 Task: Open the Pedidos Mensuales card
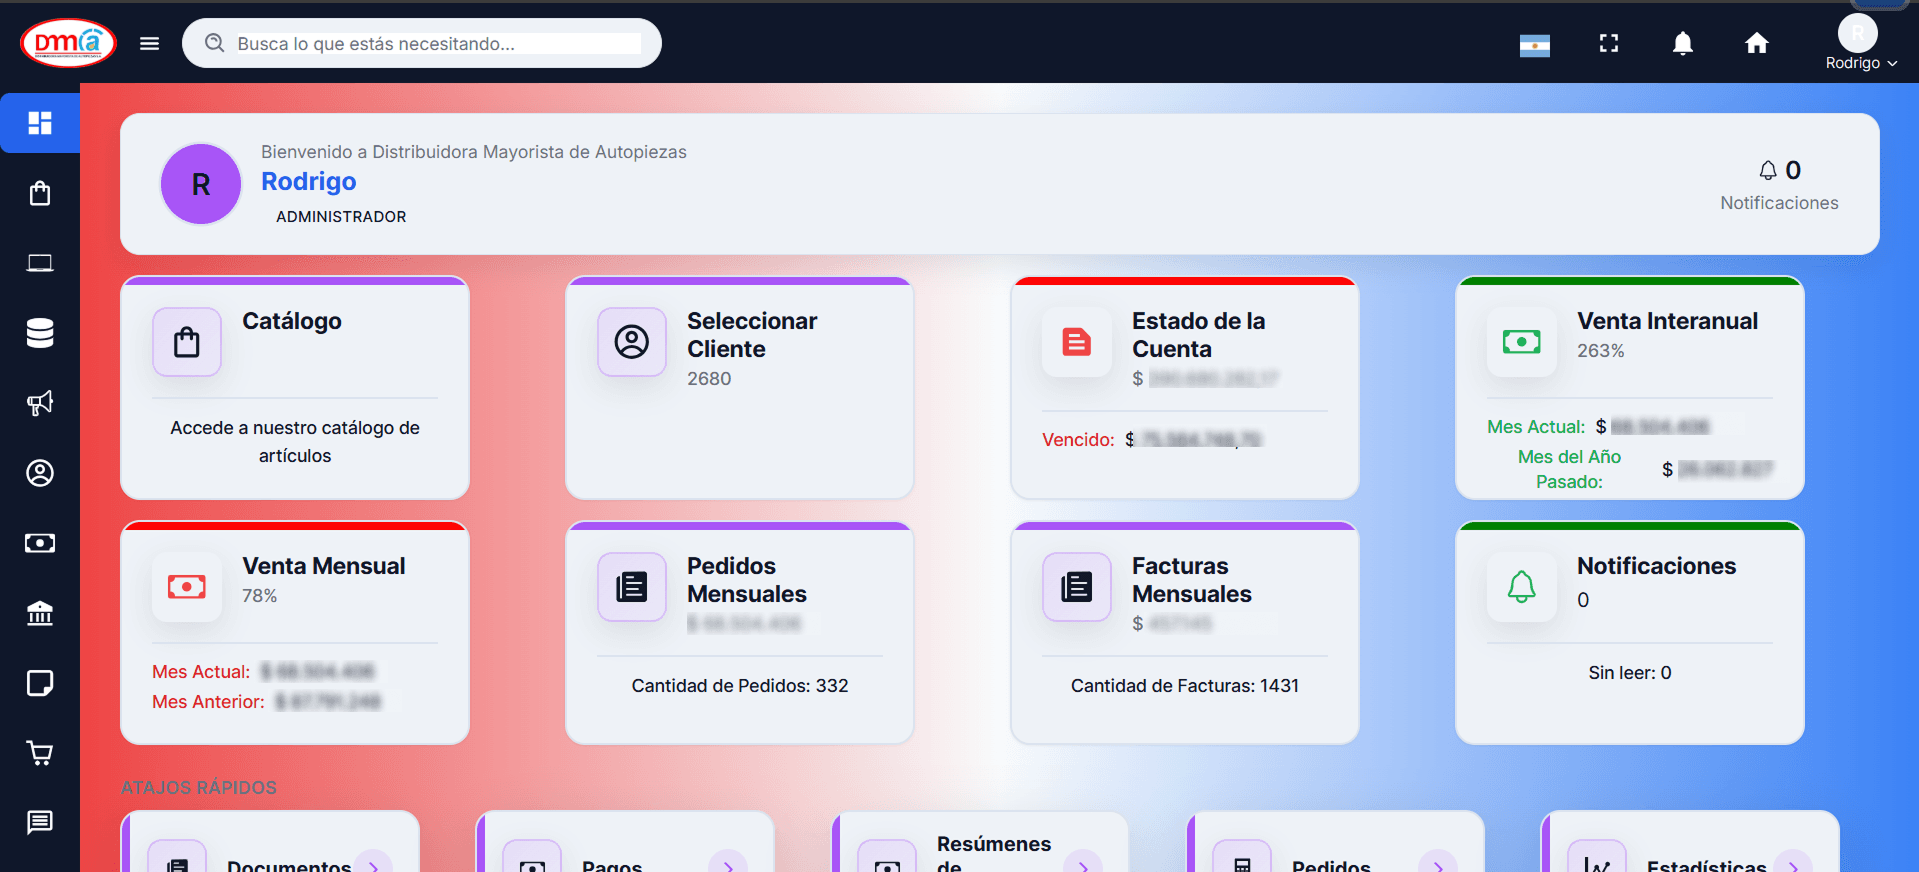click(x=740, y=633)
